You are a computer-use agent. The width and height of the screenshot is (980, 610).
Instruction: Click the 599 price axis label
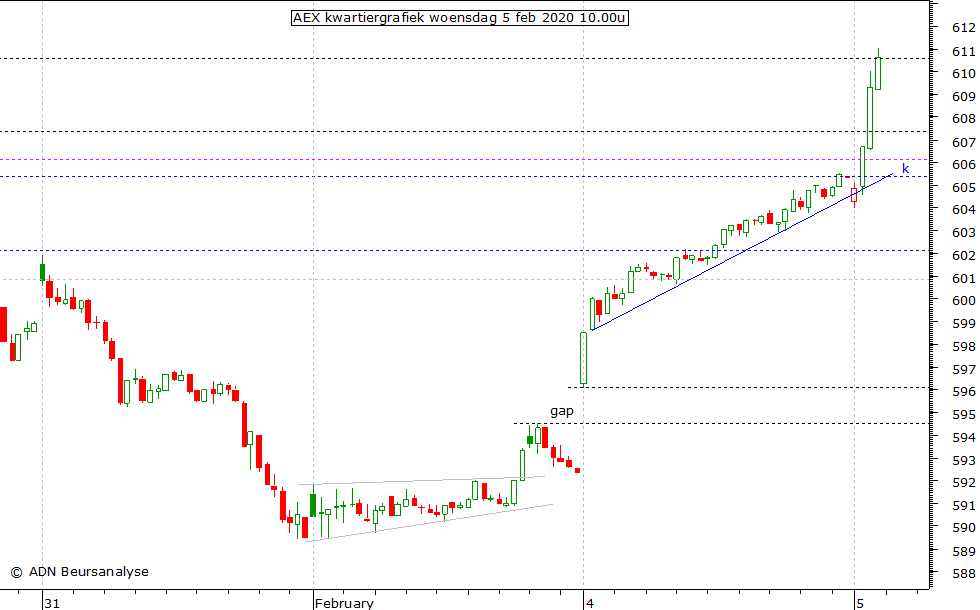[963, 323]
